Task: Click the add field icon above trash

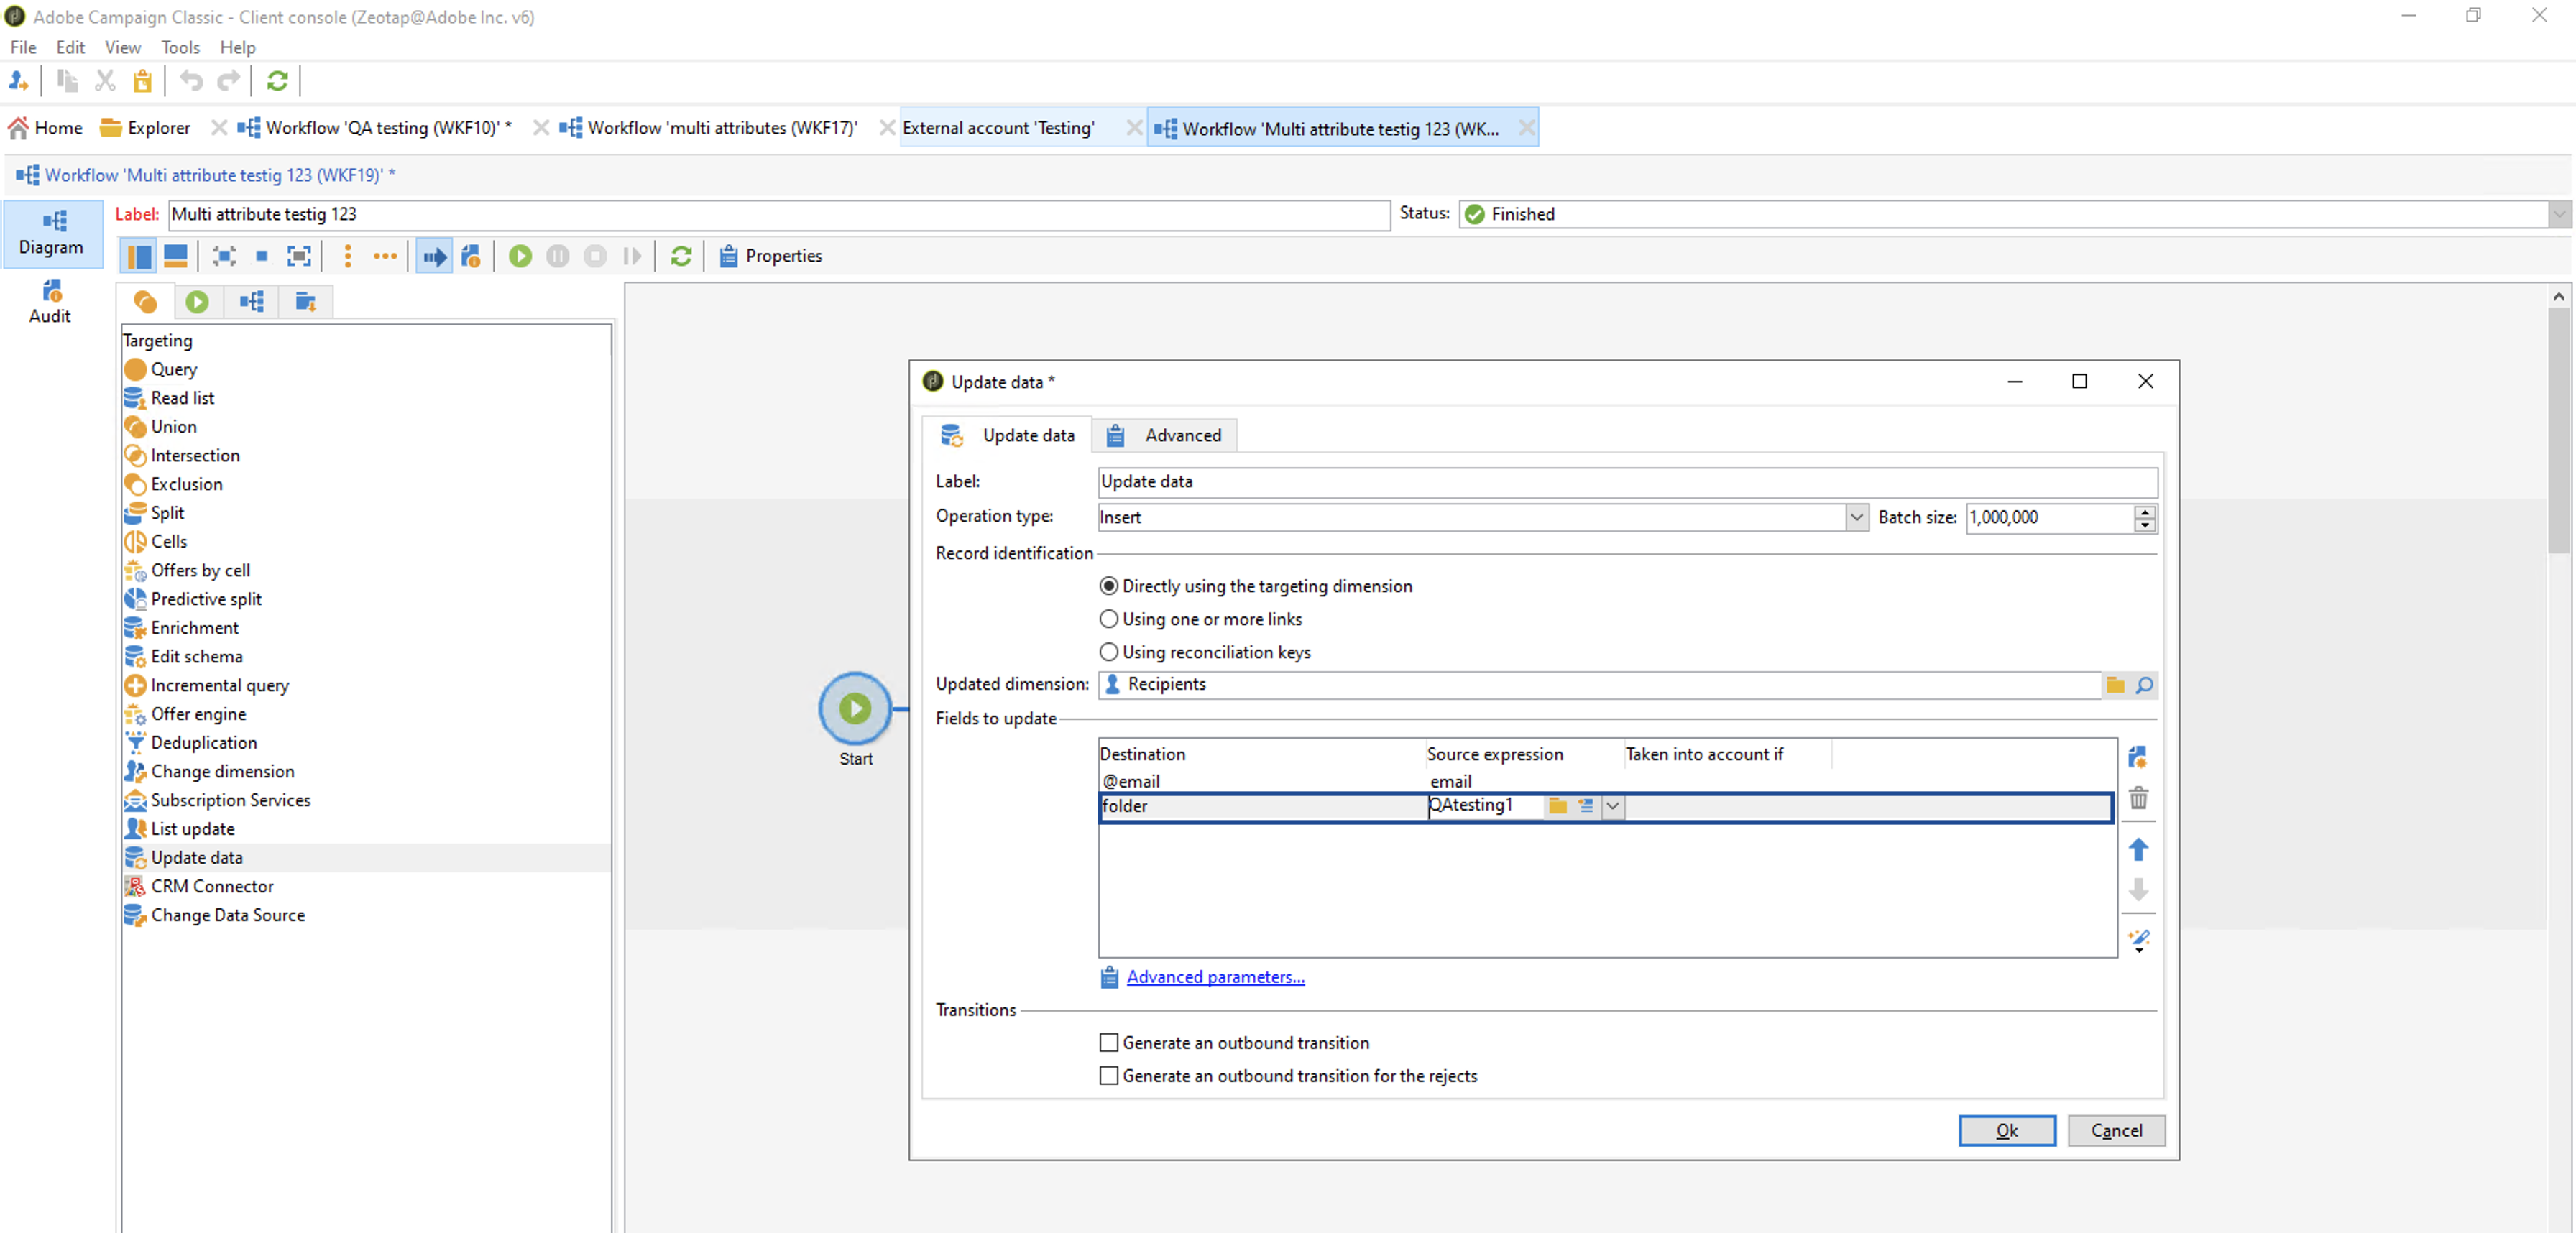Action: tap(2138, 757)
